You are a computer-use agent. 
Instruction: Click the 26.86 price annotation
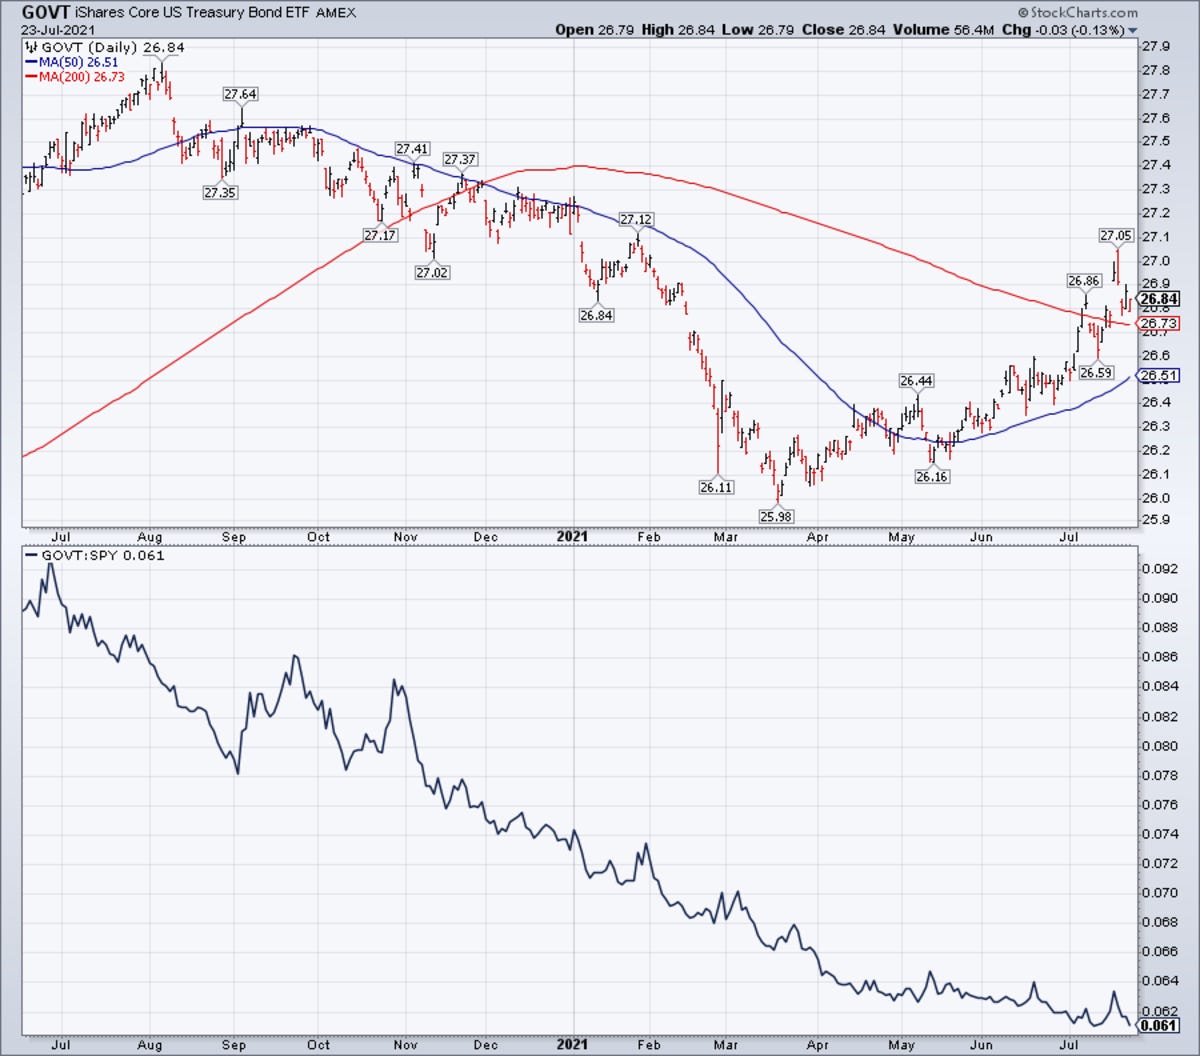coord(1085,281)
